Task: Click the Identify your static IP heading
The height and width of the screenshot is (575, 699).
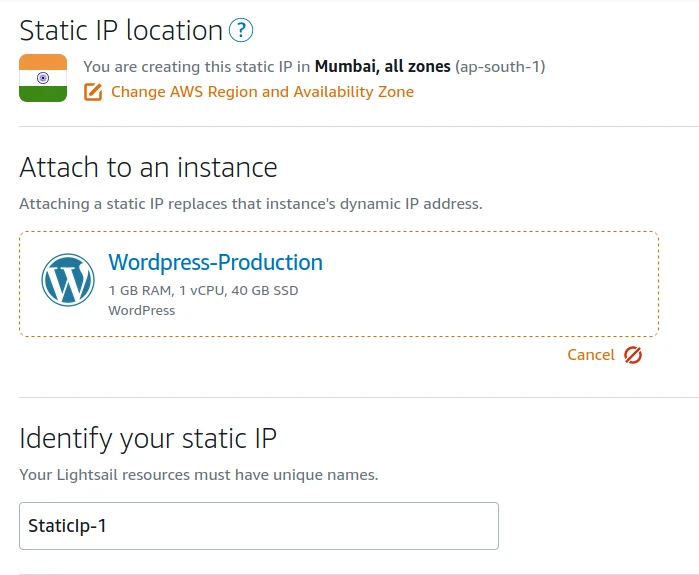Action: click(148, 438)
